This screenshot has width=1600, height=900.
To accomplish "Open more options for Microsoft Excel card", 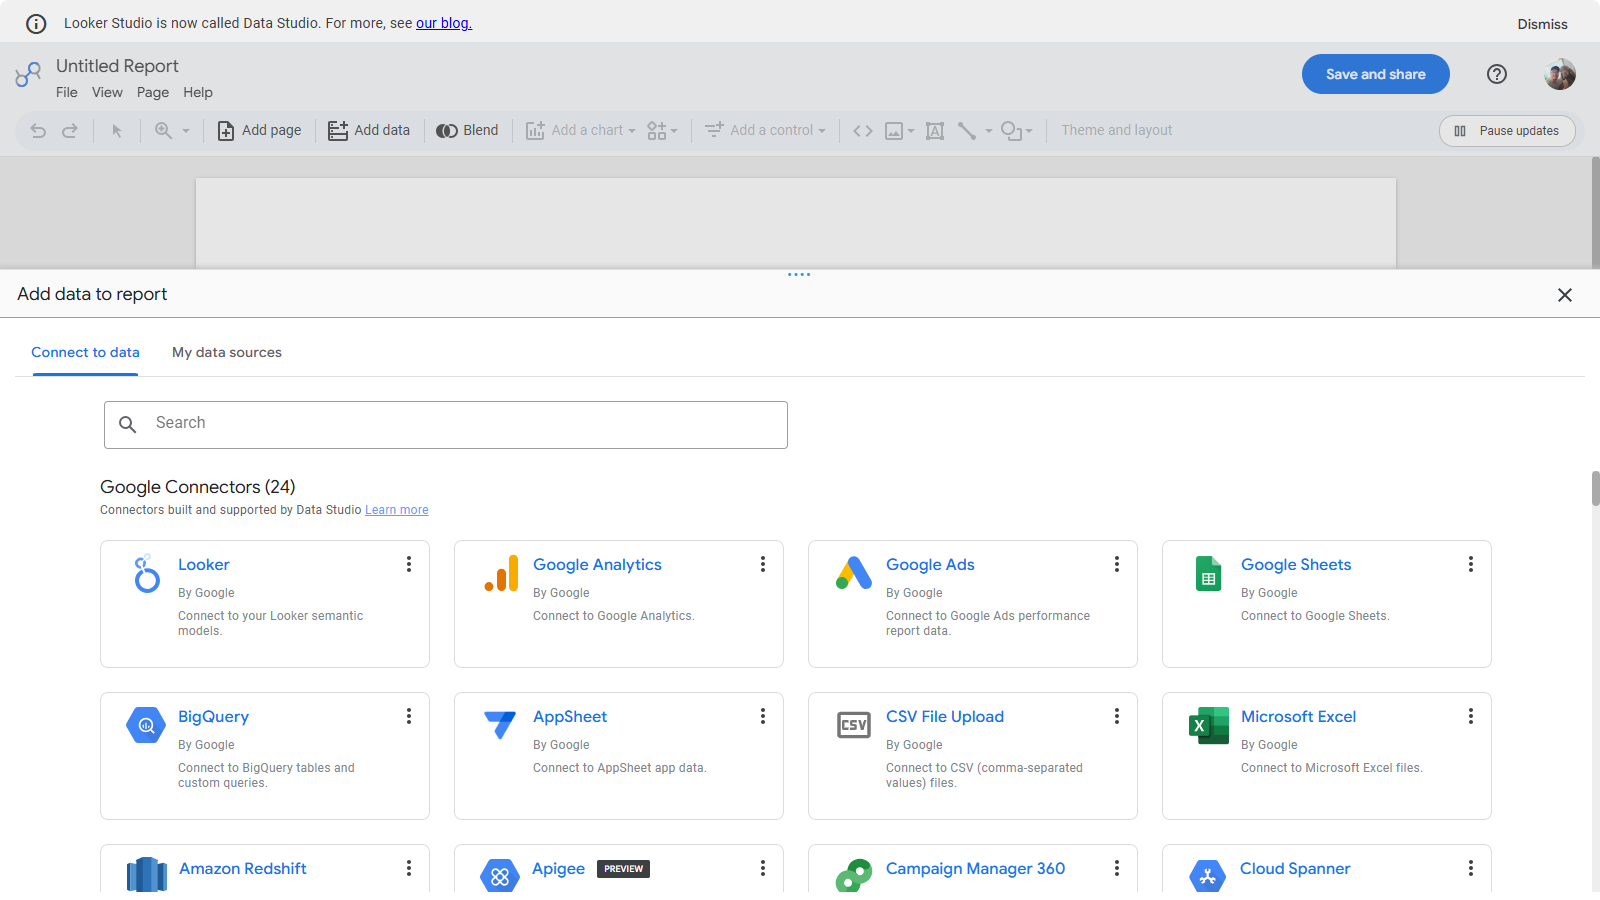I will click(1471, 716).
